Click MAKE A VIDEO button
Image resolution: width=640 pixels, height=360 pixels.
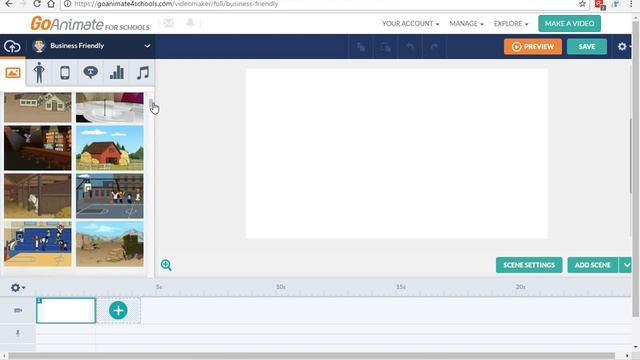[569, 24]
